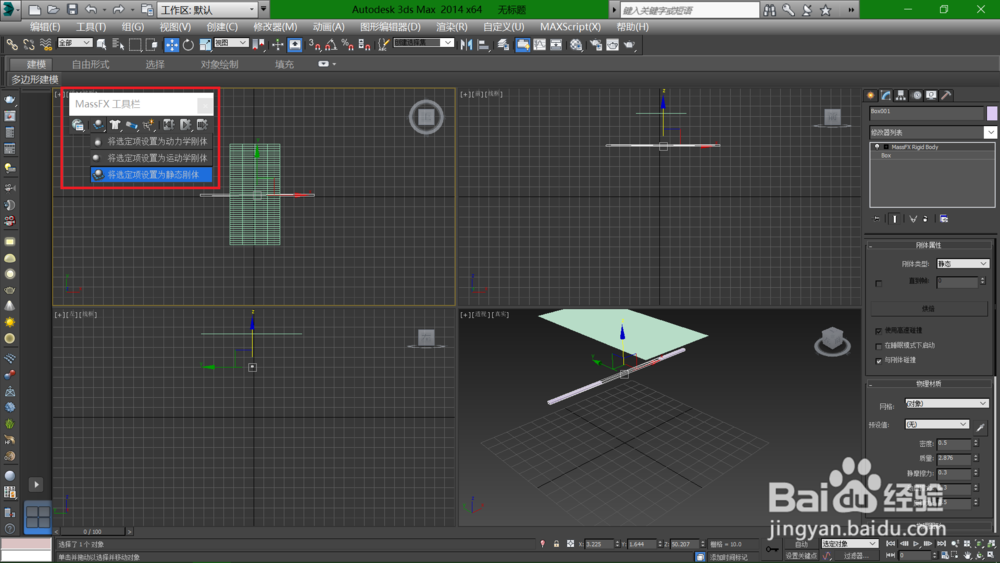Click the Set Key key icon
The height and width of the screenshot is (563, 1000).
772,549
